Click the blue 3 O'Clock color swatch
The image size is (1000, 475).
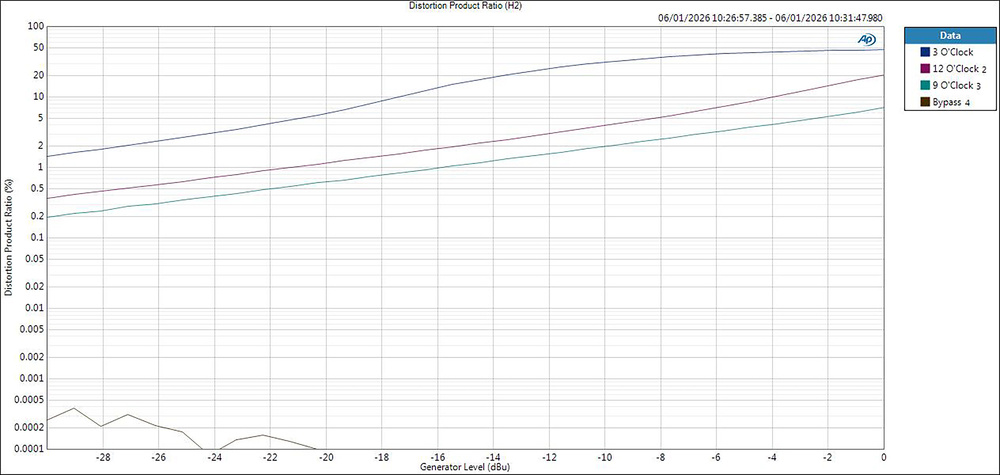pos(924,52)
